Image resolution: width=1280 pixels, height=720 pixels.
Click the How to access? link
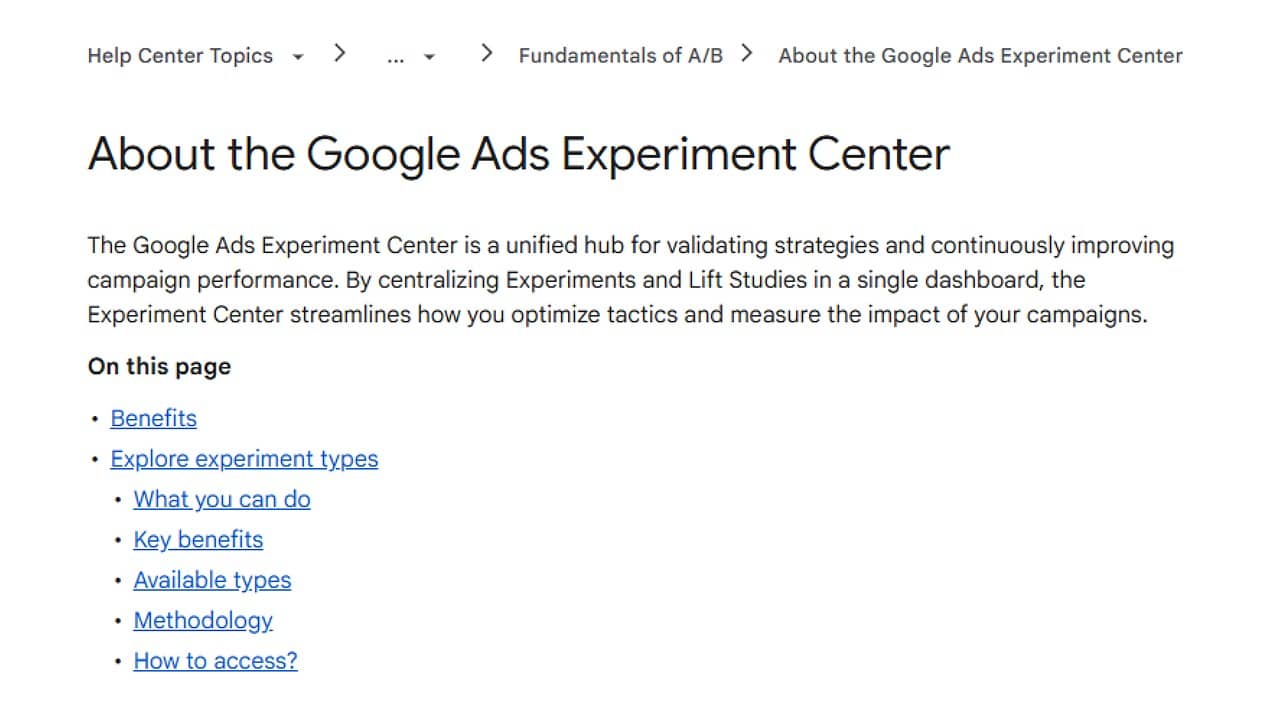click(215, 661)
